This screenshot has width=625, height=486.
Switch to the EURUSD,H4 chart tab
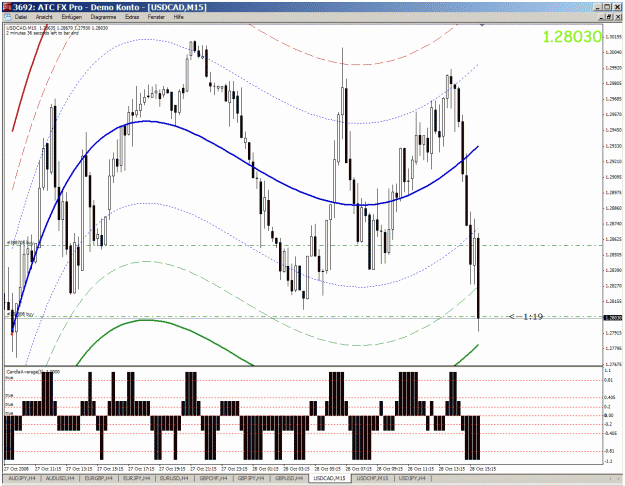(x=175, y=478)
